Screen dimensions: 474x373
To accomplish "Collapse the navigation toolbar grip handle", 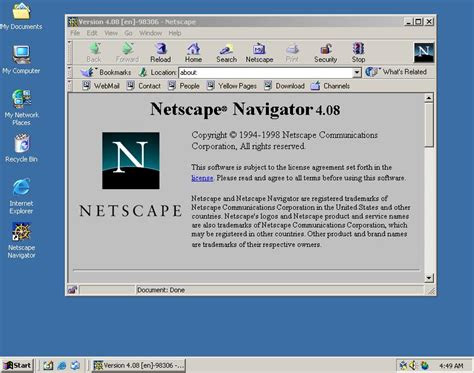I will (70, 53).
